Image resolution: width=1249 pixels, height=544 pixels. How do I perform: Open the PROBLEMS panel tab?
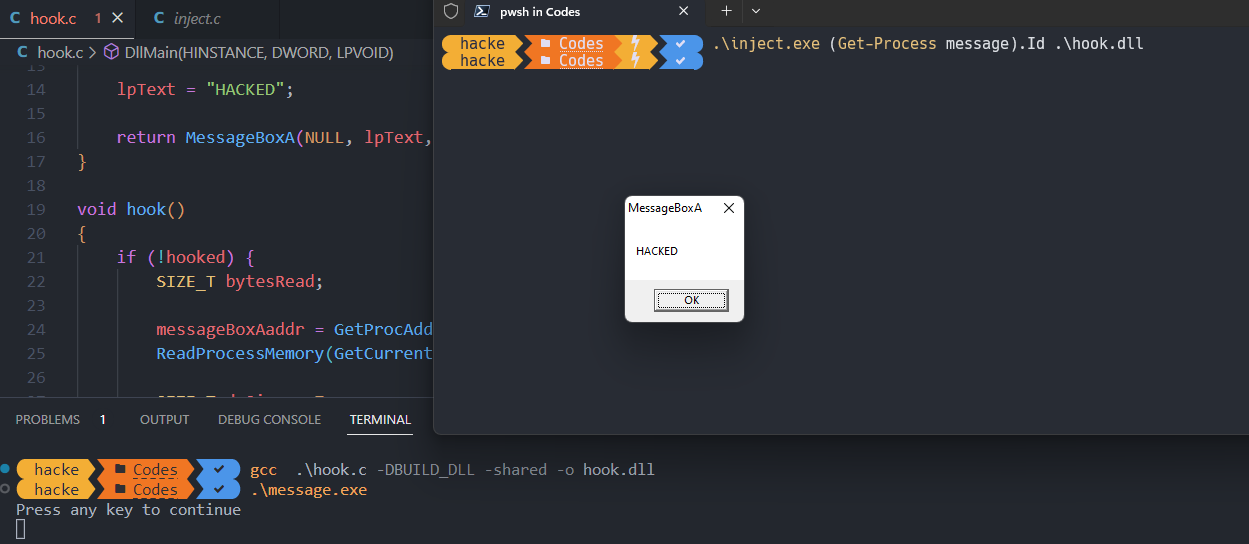[48, 419]
